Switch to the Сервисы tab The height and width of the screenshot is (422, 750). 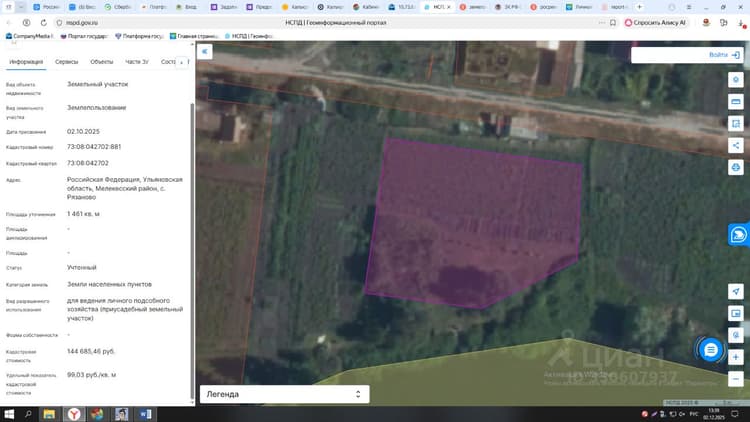point(66,62)
